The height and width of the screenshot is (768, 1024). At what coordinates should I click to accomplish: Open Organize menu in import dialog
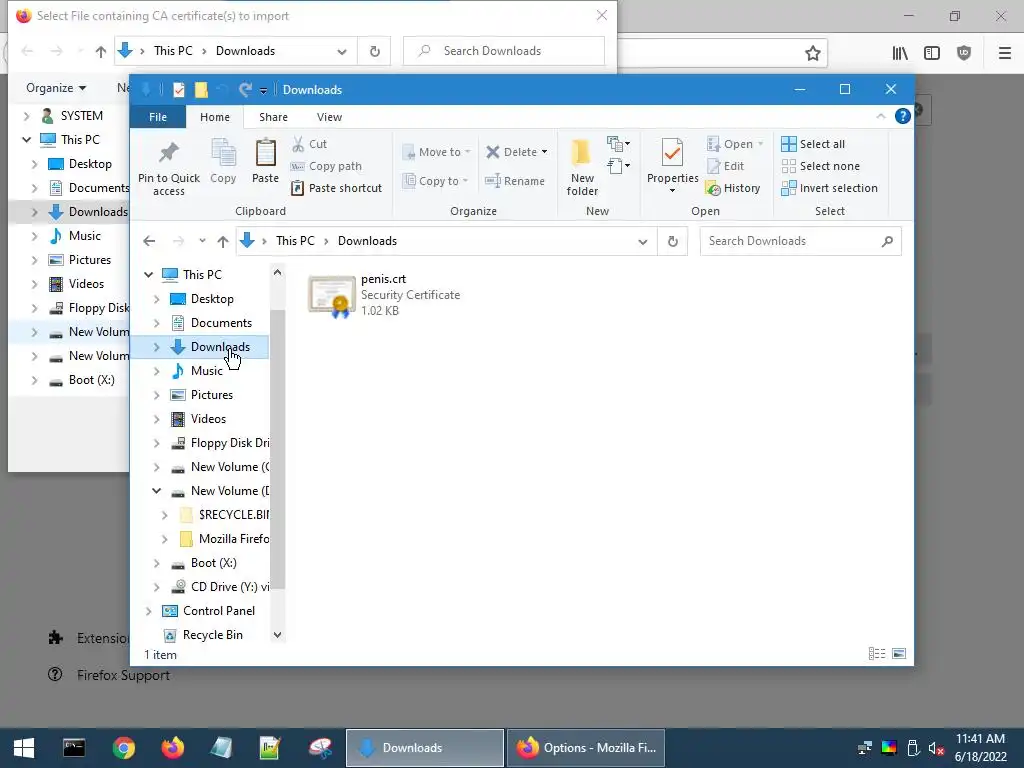56,88
